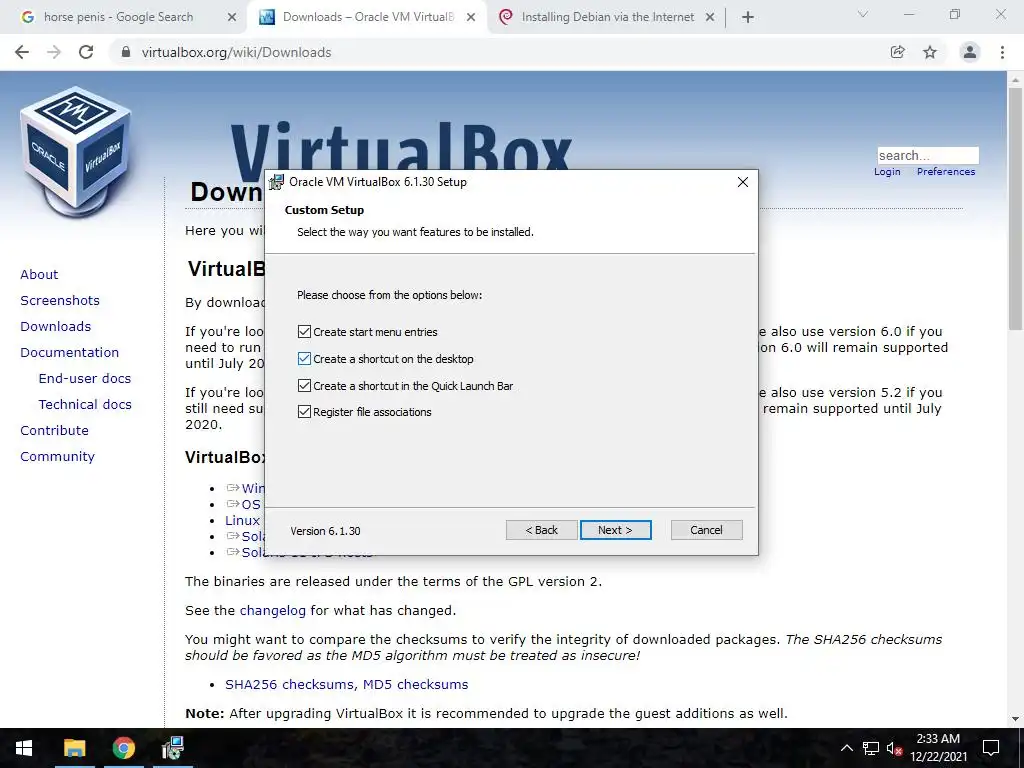Open Chrome from the taskbar
This screenshot has width=1024, height=768.
123,748
